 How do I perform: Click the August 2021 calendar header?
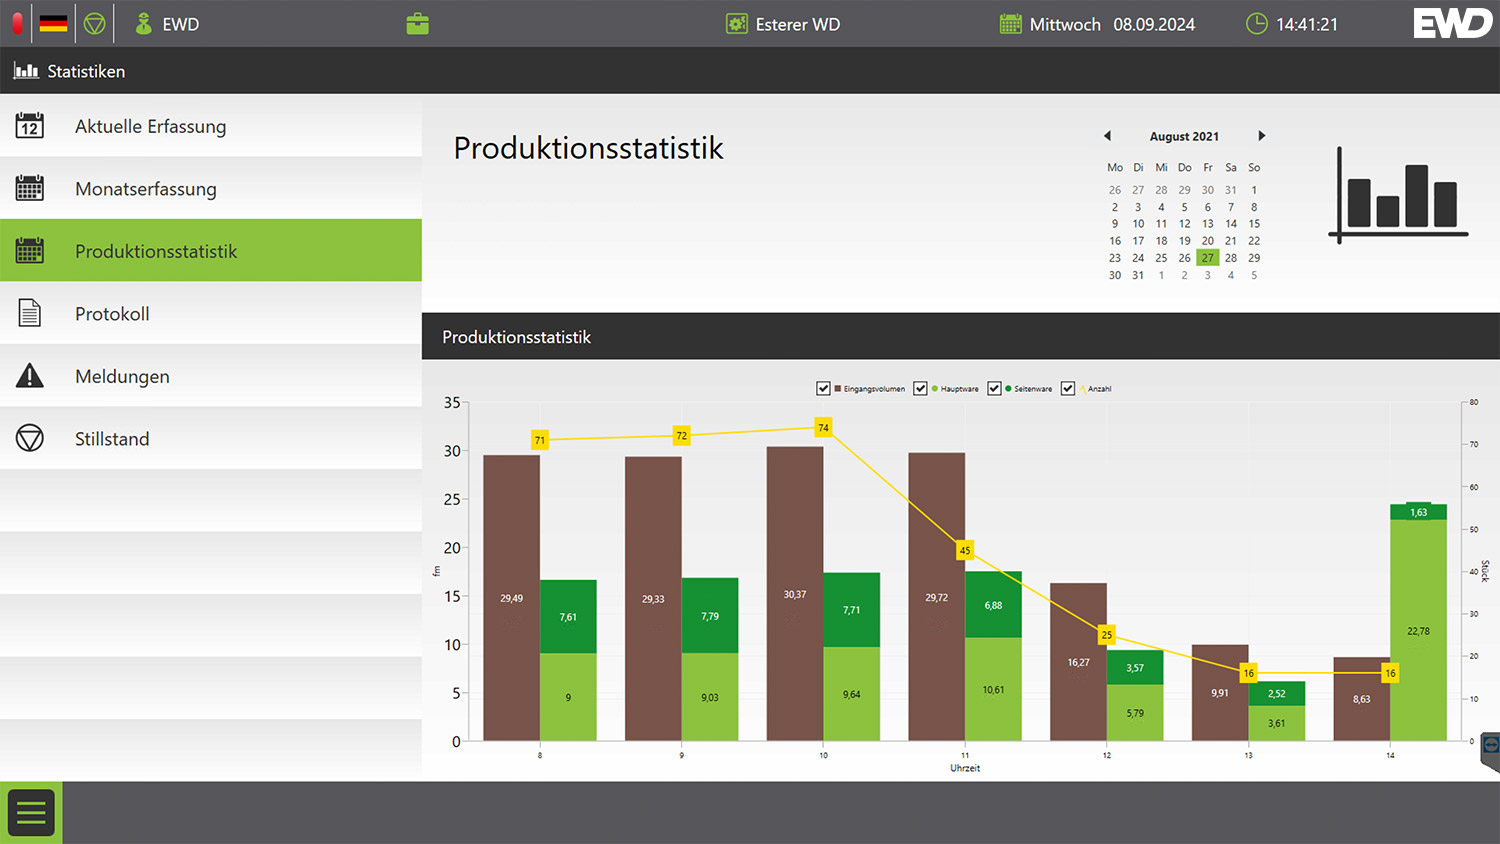coord(1184,136)
